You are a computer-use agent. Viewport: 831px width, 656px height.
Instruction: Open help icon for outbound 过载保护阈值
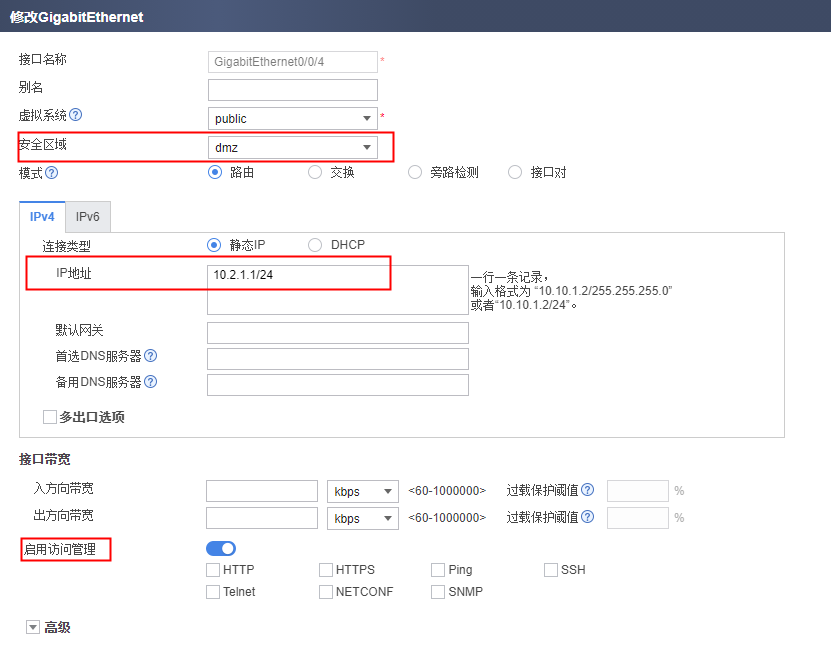click(587, 517)
